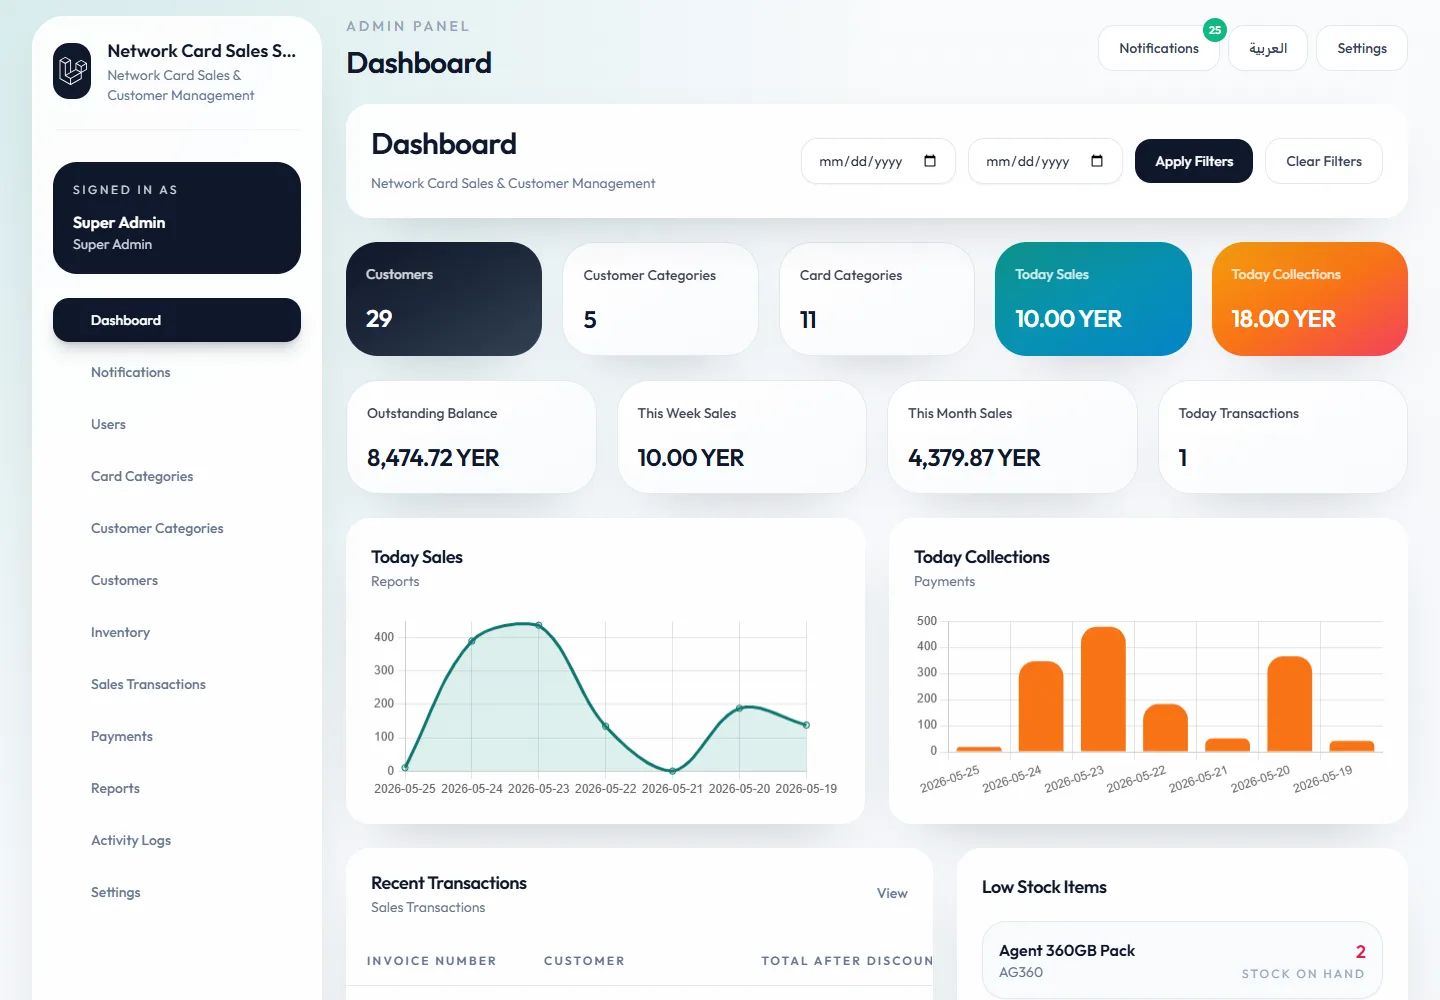
Task: Click the CUSTOMER column header
Action: coord(584,961)
